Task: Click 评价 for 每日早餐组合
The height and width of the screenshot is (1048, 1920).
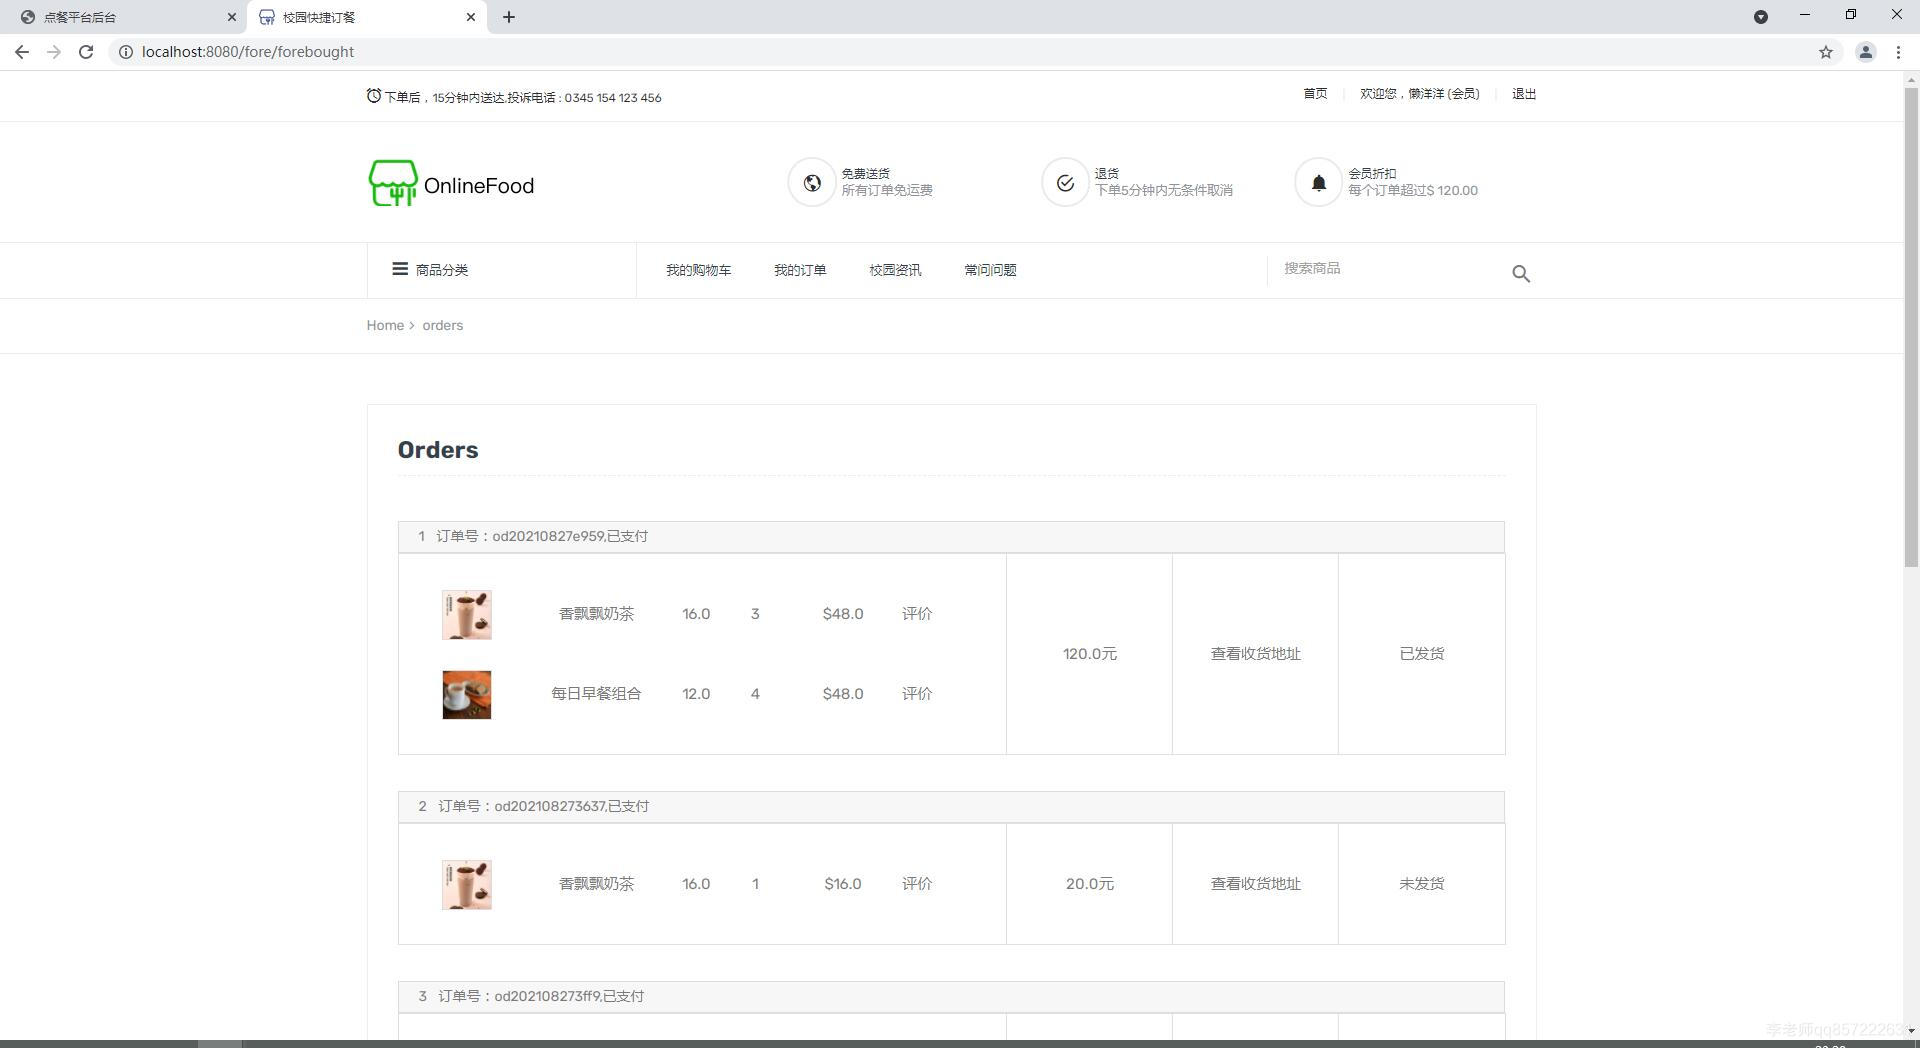Action: pyautogui.click(x=917, y=694)
